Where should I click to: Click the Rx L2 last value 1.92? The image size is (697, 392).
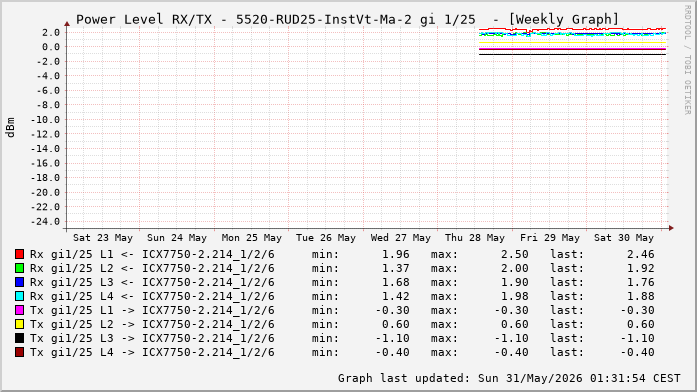click(641, 268)
